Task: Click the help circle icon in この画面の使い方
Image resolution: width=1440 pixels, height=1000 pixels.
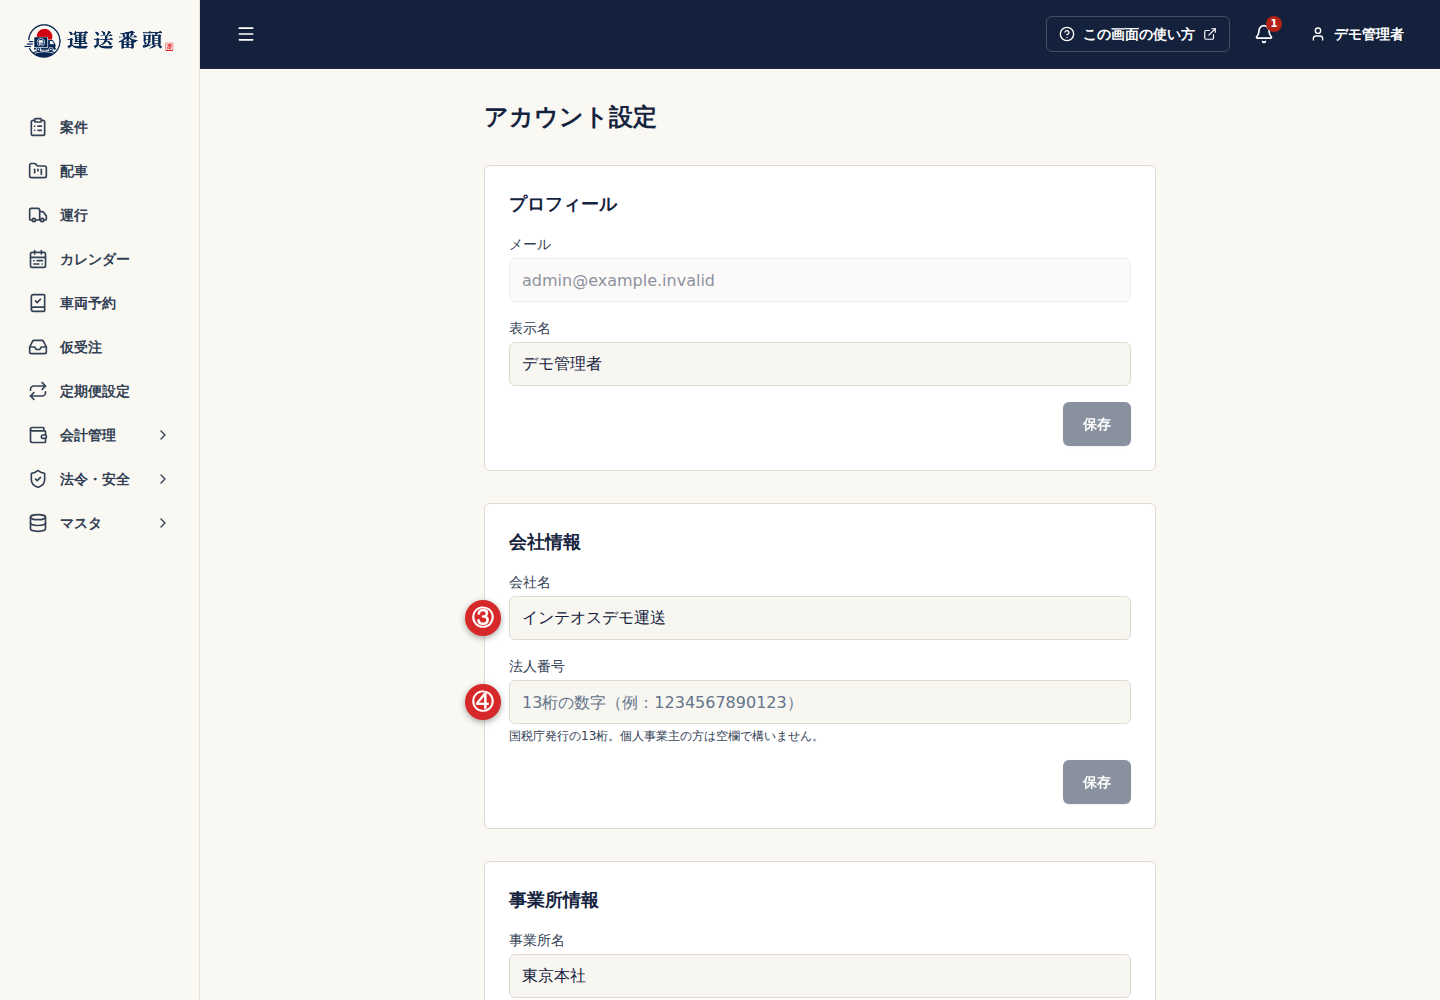Action: (1067, 34)
